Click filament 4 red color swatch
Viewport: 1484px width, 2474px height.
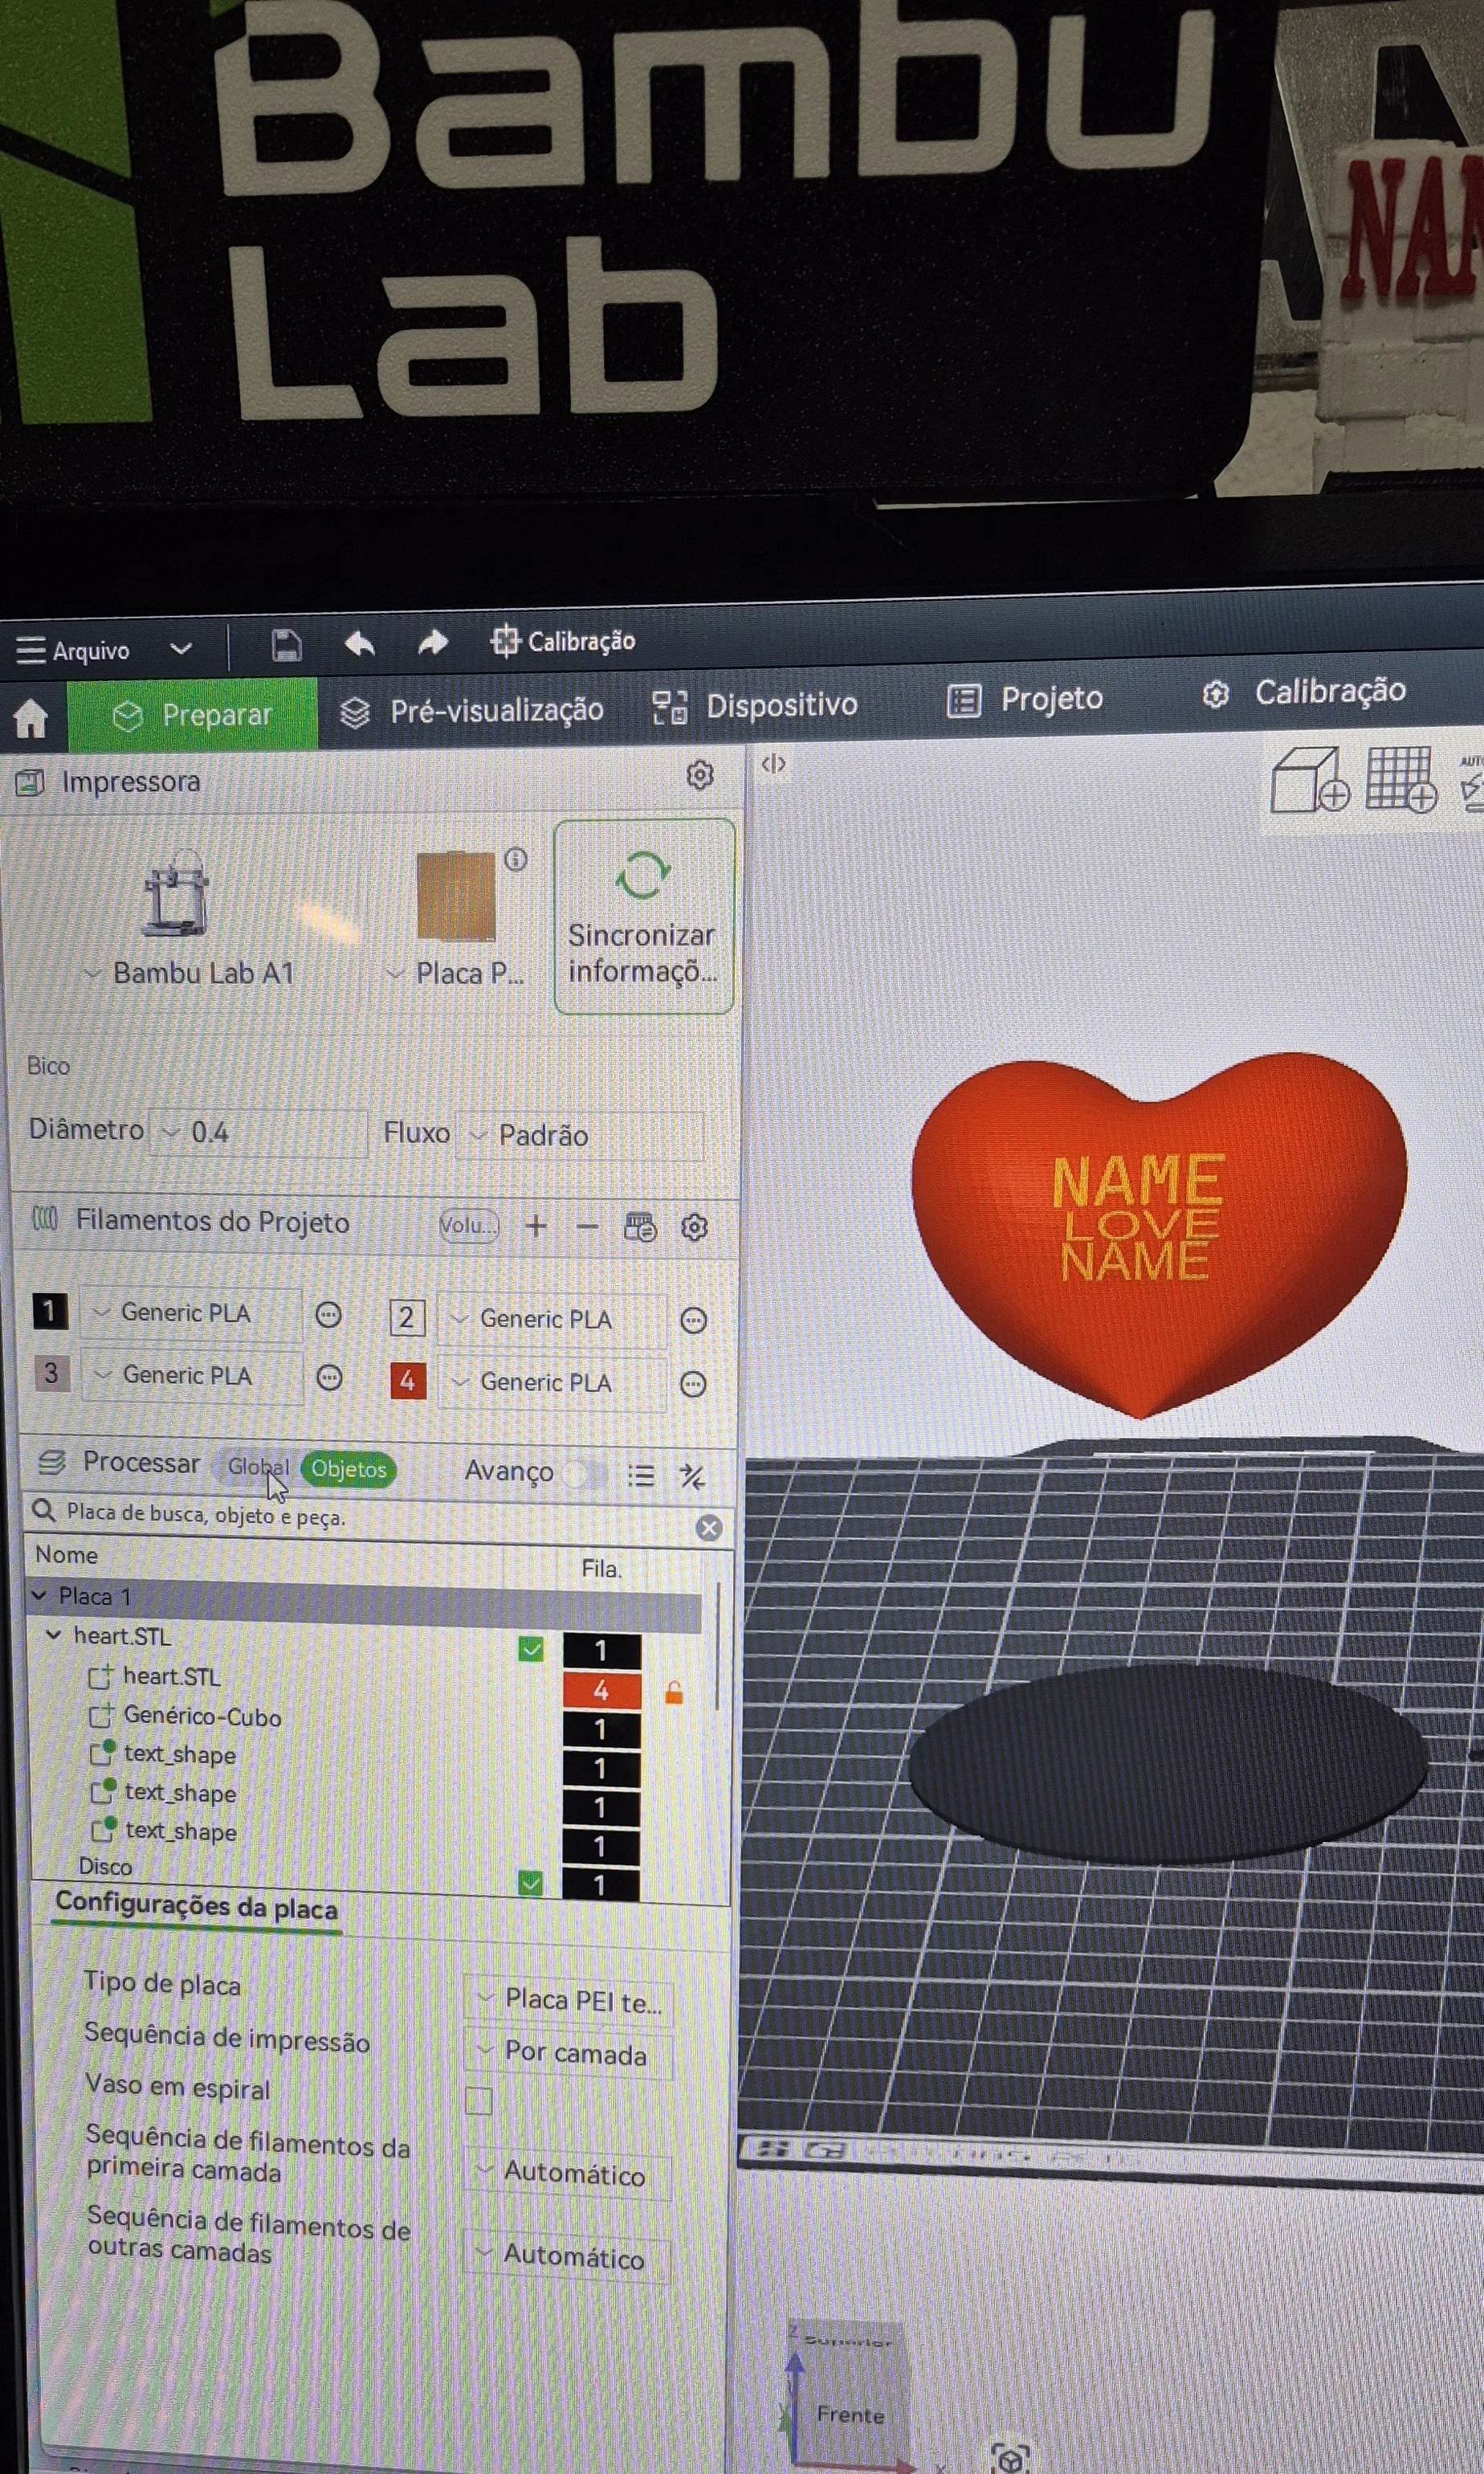[408, 1381]
